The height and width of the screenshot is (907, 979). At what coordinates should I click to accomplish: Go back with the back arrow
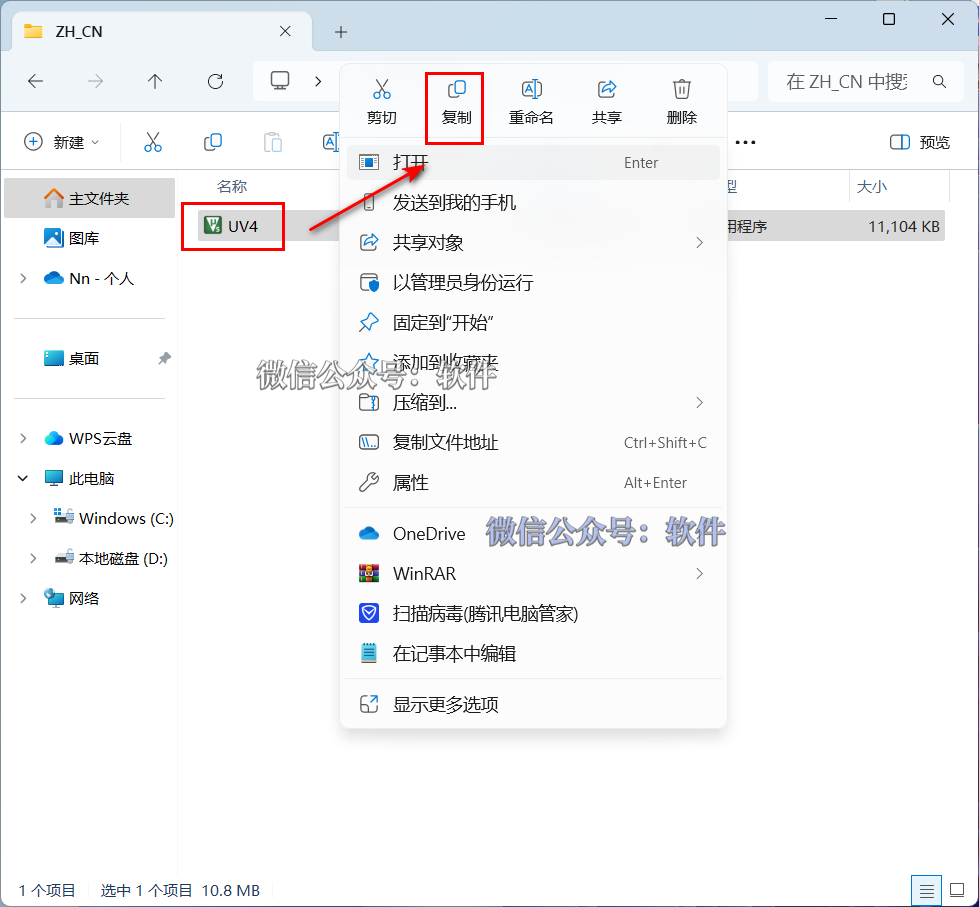[x=36, y=81]
